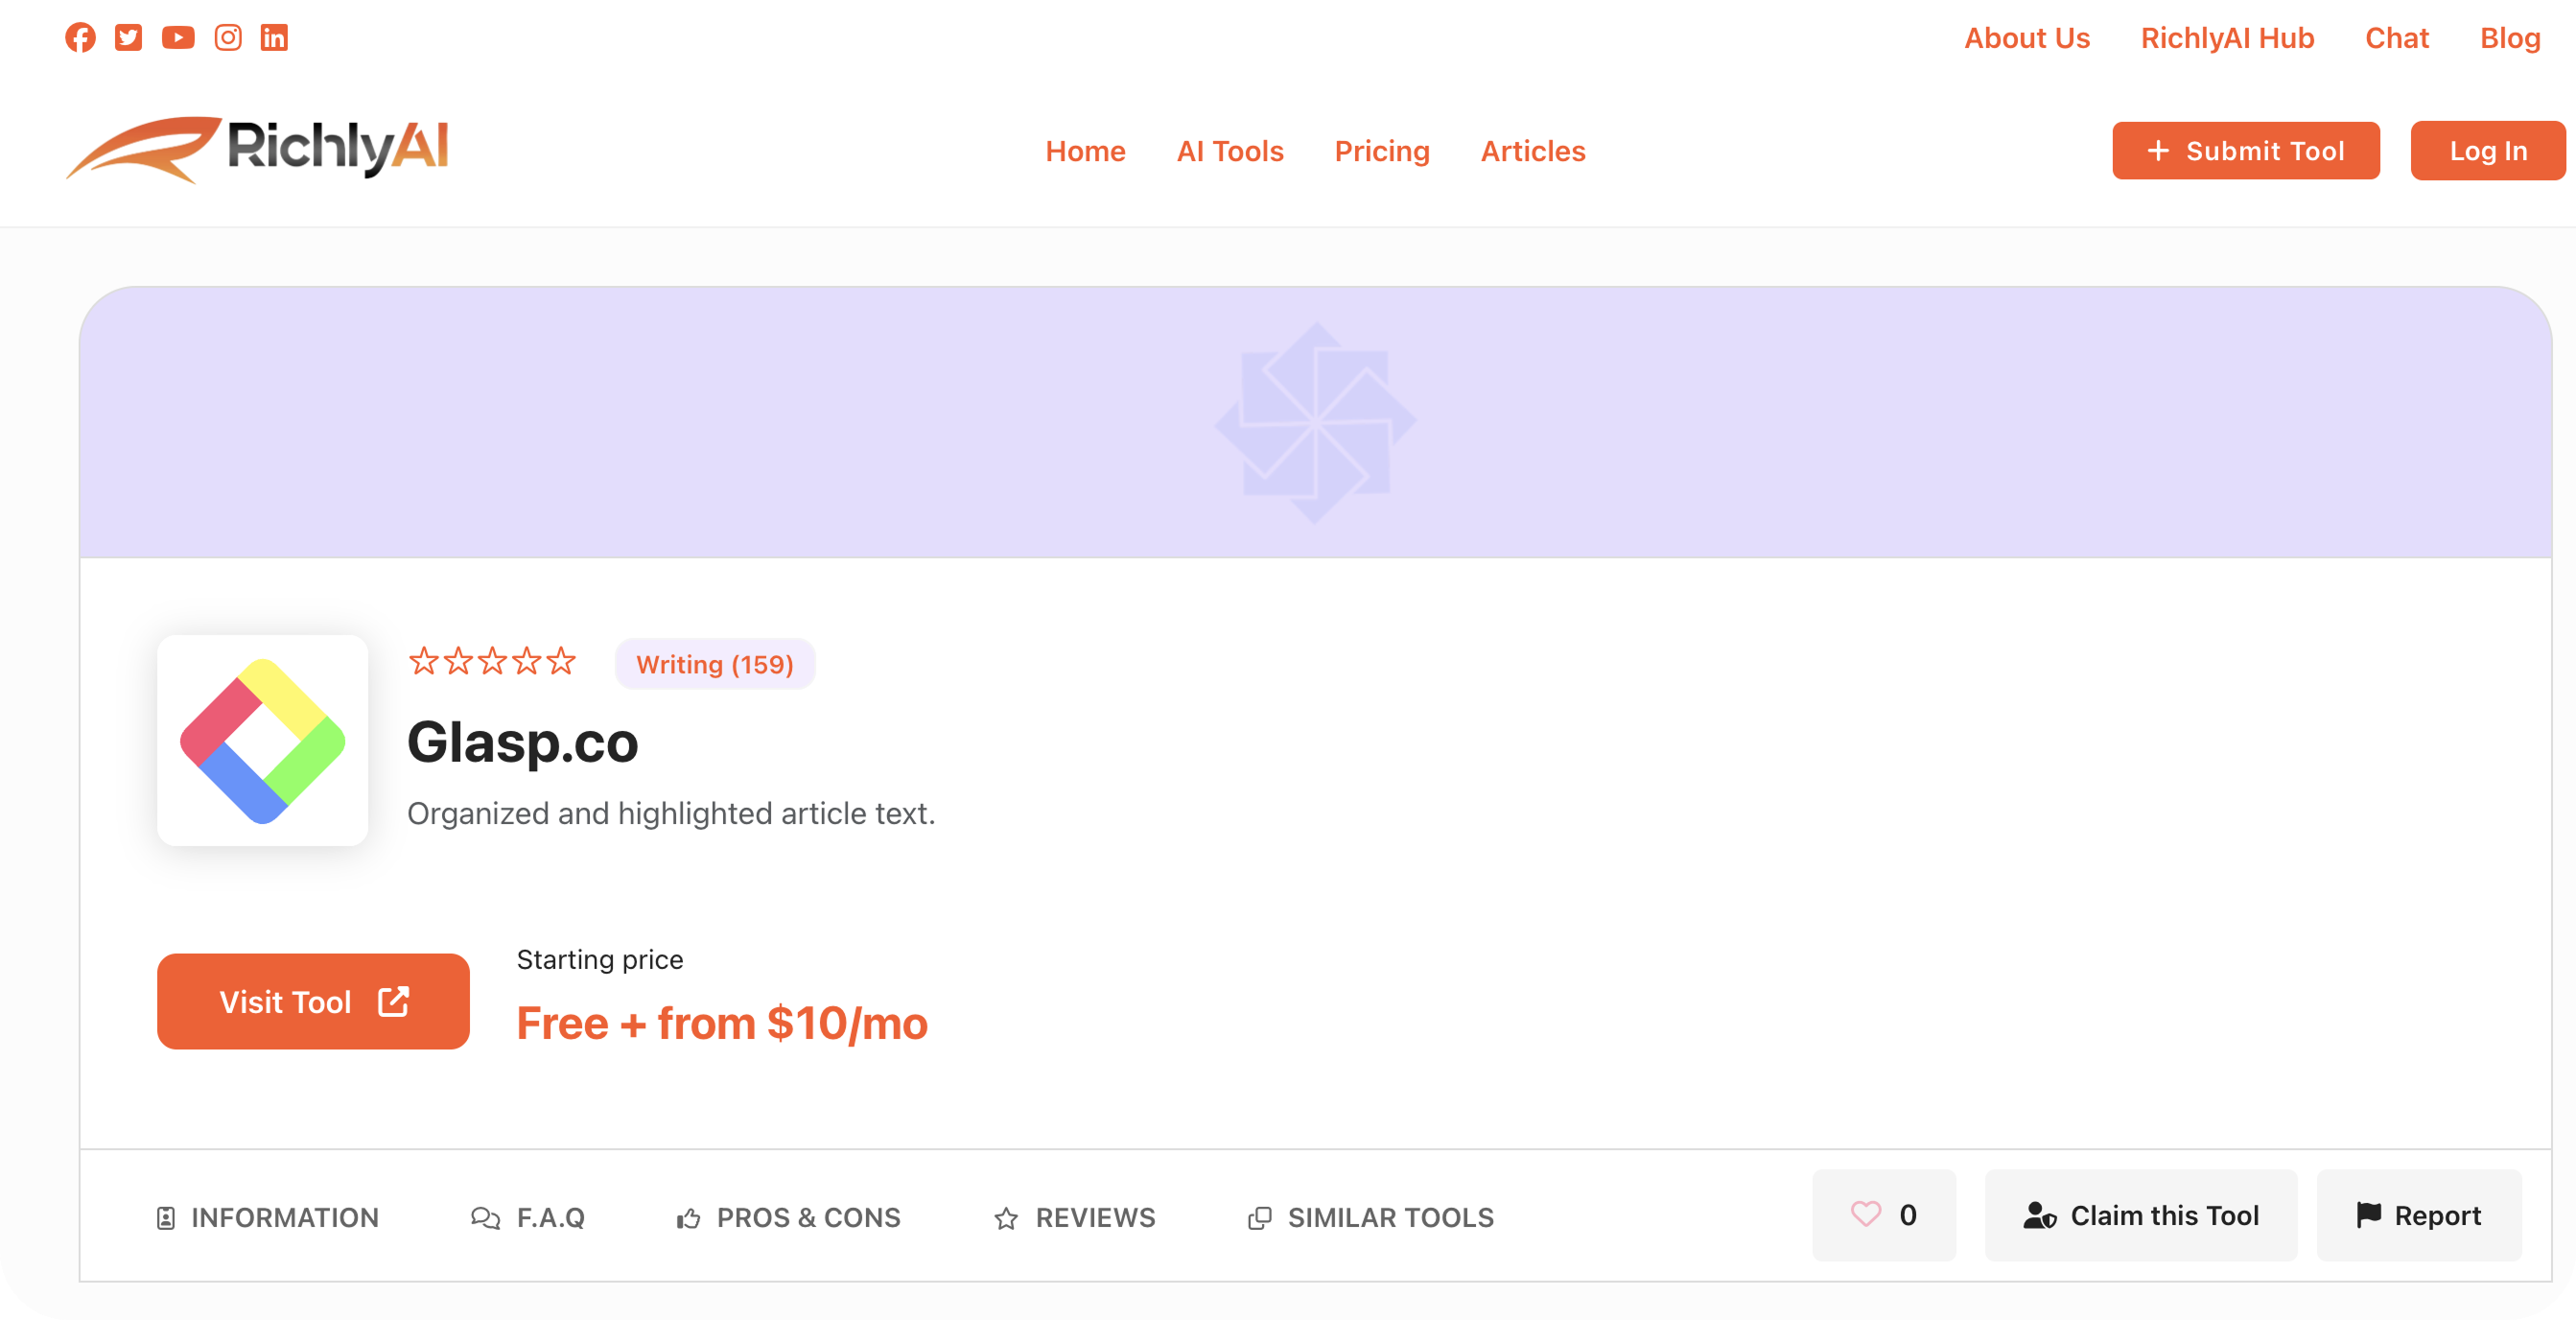Click the Glasp.co colorful logo thumbnail
2576x1320 pixels.
[x=263, y=741]
